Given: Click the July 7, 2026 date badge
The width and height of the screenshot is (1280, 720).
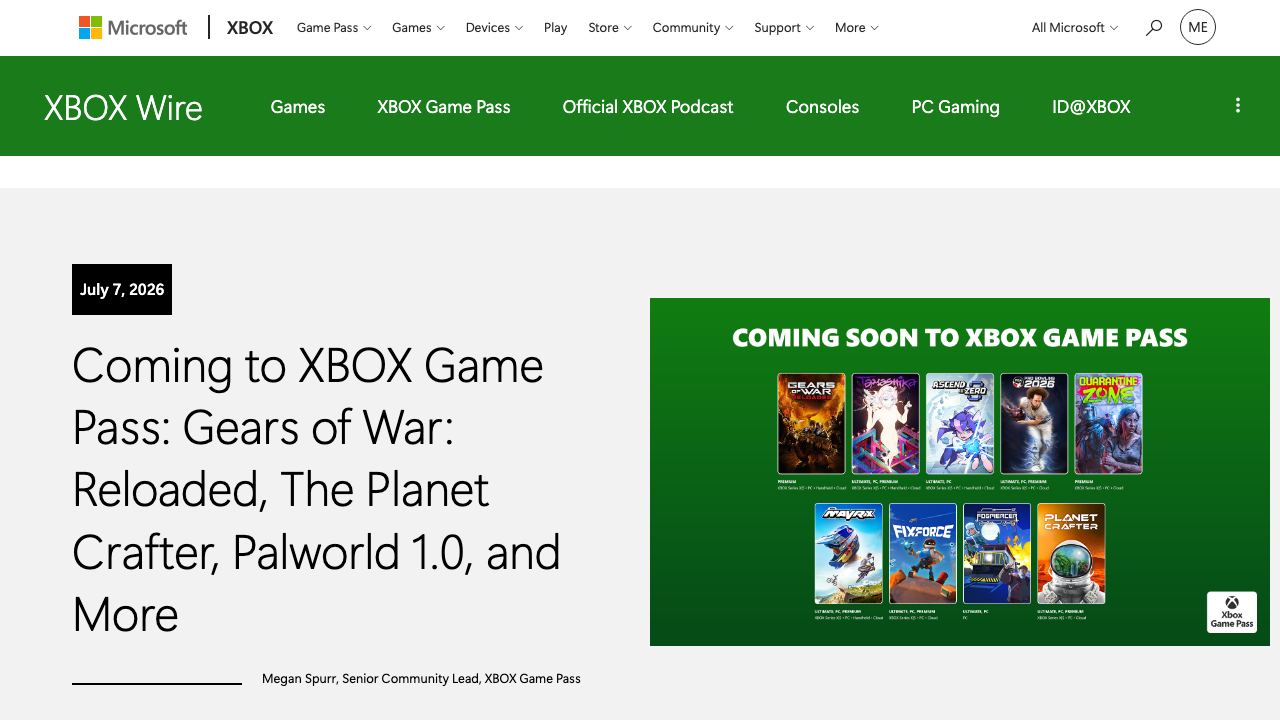Looking at the screenshot, I should (122, 289).
